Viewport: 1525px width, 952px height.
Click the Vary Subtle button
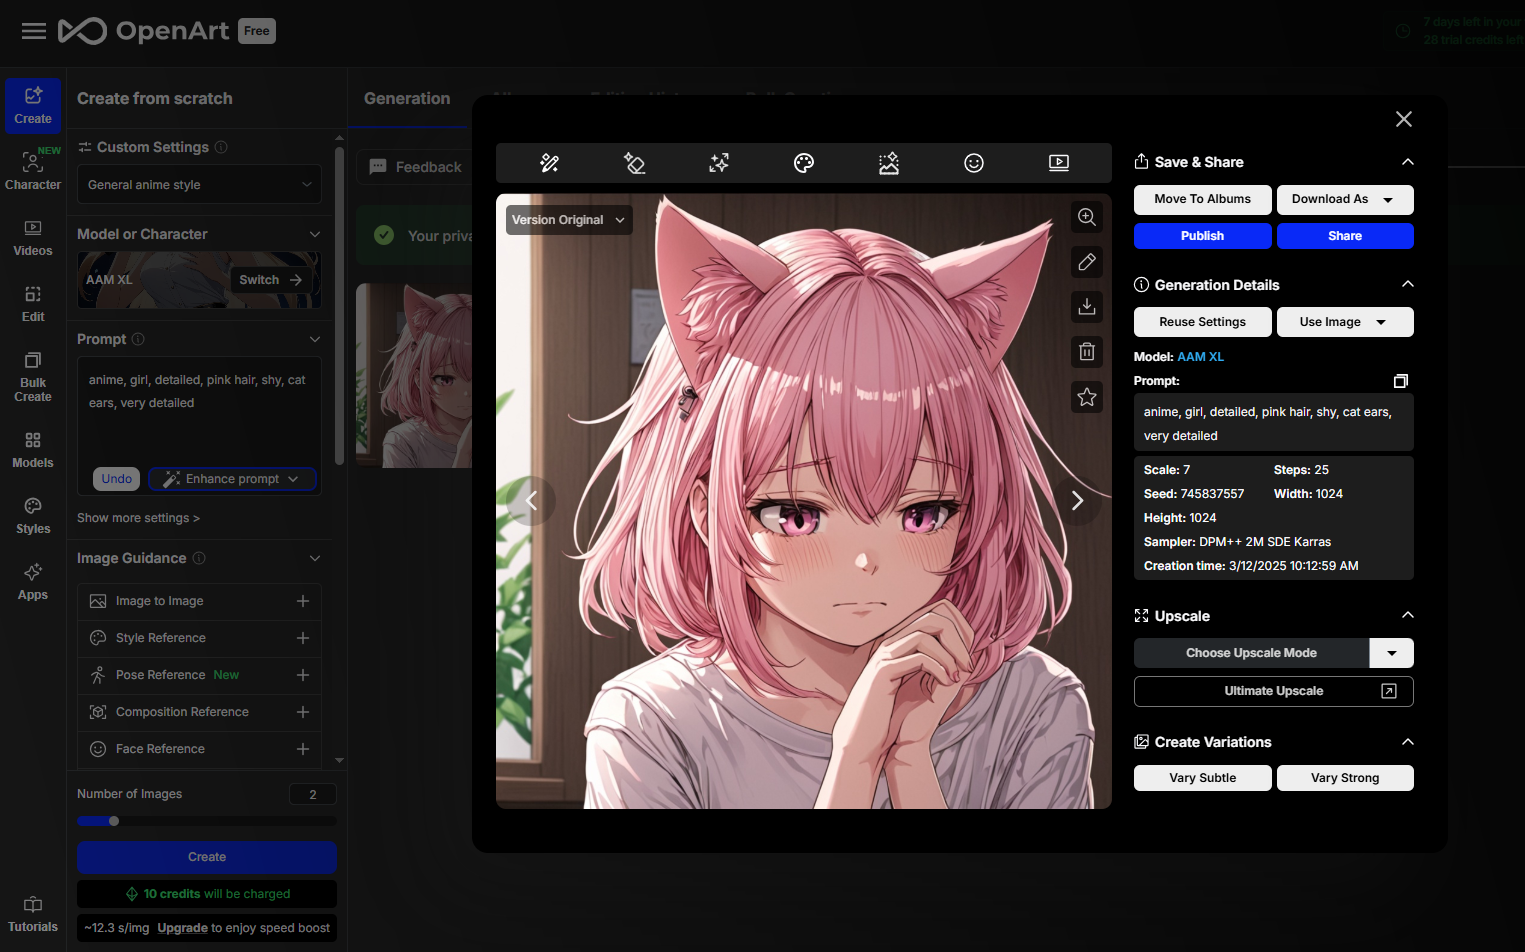(x=1202, y=778)
